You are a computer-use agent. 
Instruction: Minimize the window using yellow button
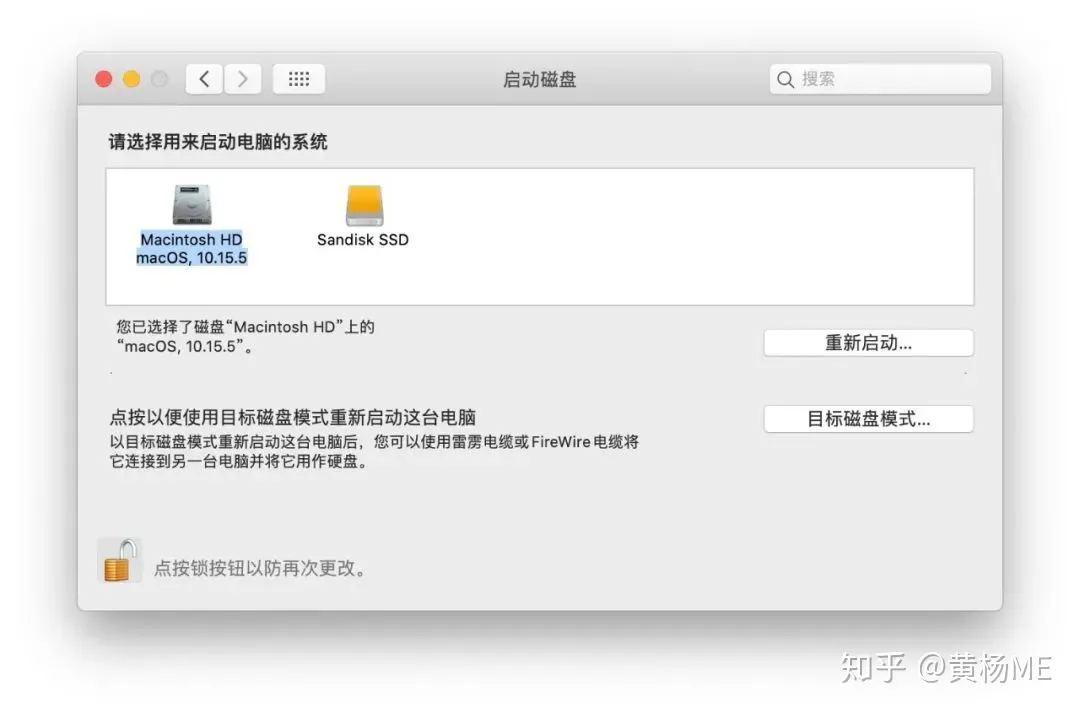point(132,79)
